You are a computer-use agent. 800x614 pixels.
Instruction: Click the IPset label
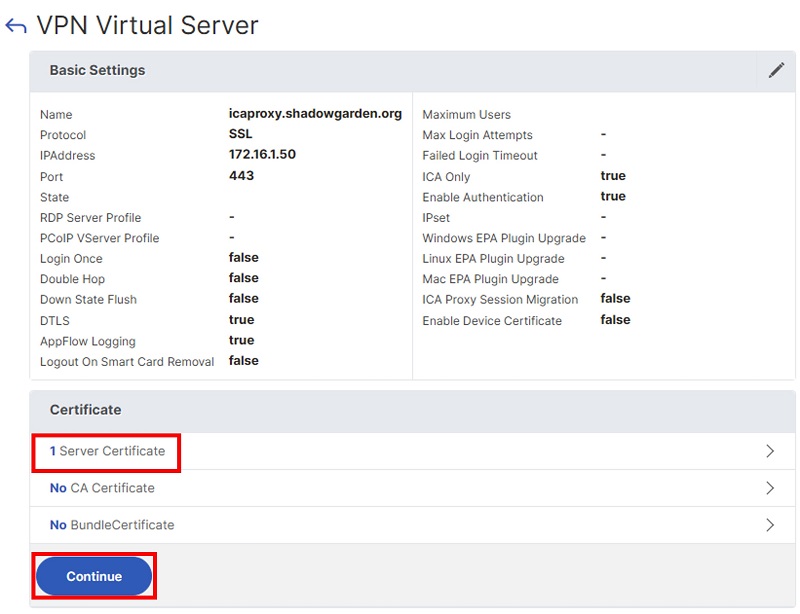point(436,217)
